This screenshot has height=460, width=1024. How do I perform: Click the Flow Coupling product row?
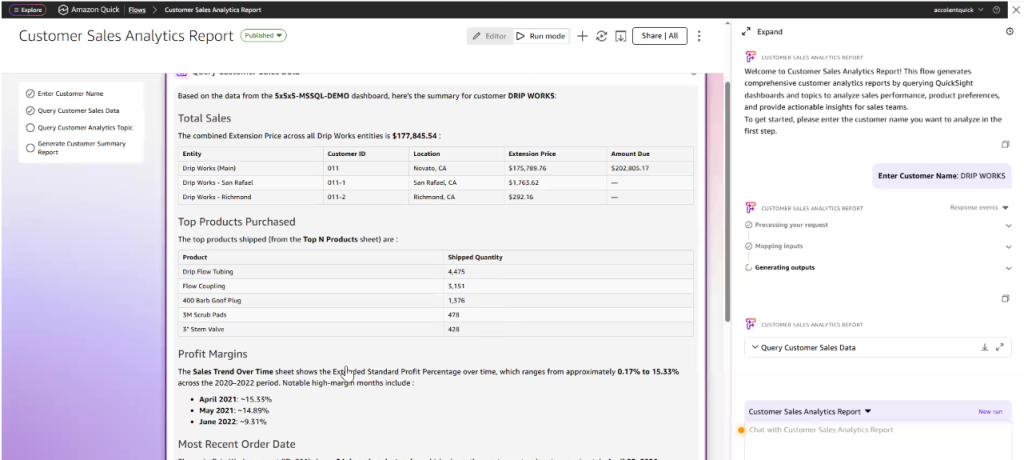tap(436, 286)
